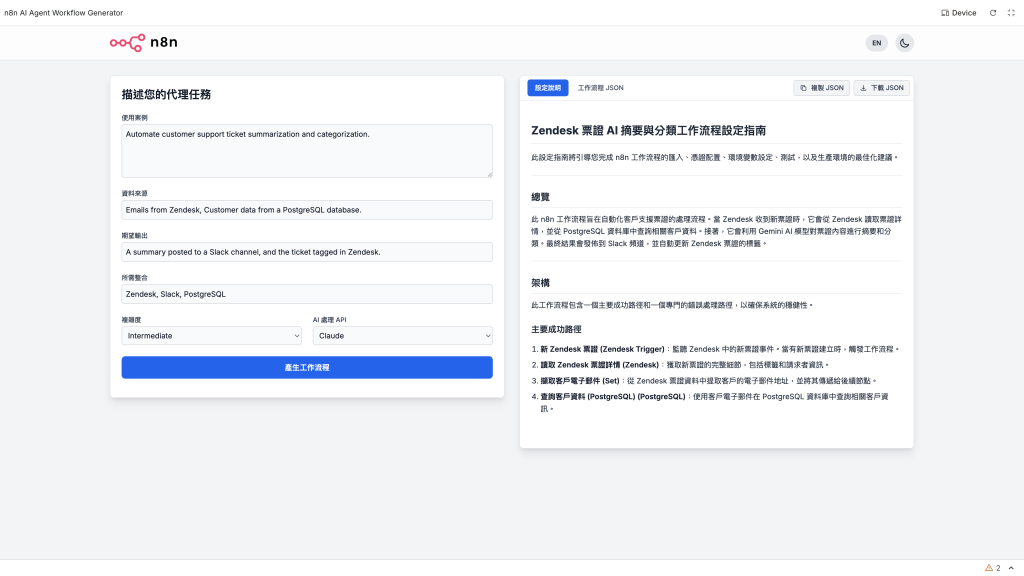Click the refresh icon in top bar
Screen dimensions: 1024x576
(993, 13)
